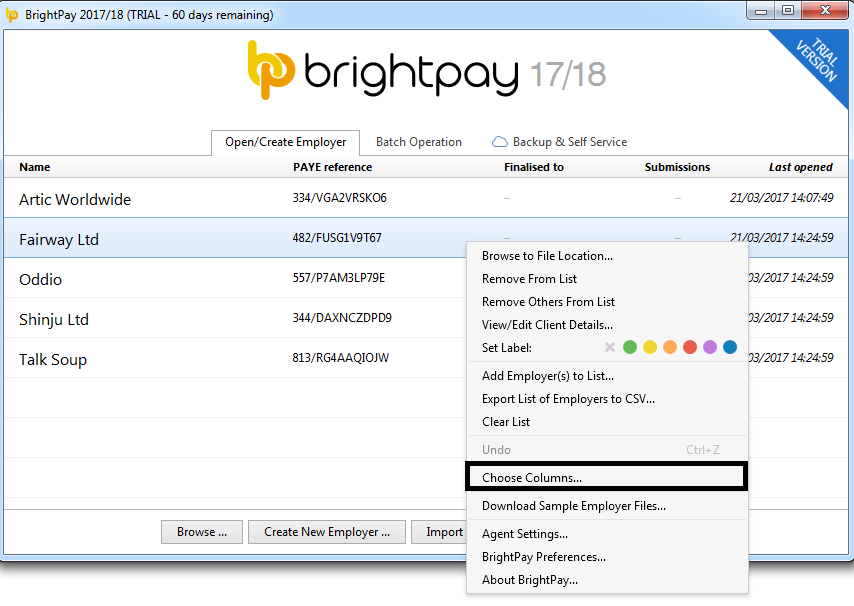The width and height of the screenshot is (854, 606).
Task: Sort by the Name column header
Action: tap(35, 167)
